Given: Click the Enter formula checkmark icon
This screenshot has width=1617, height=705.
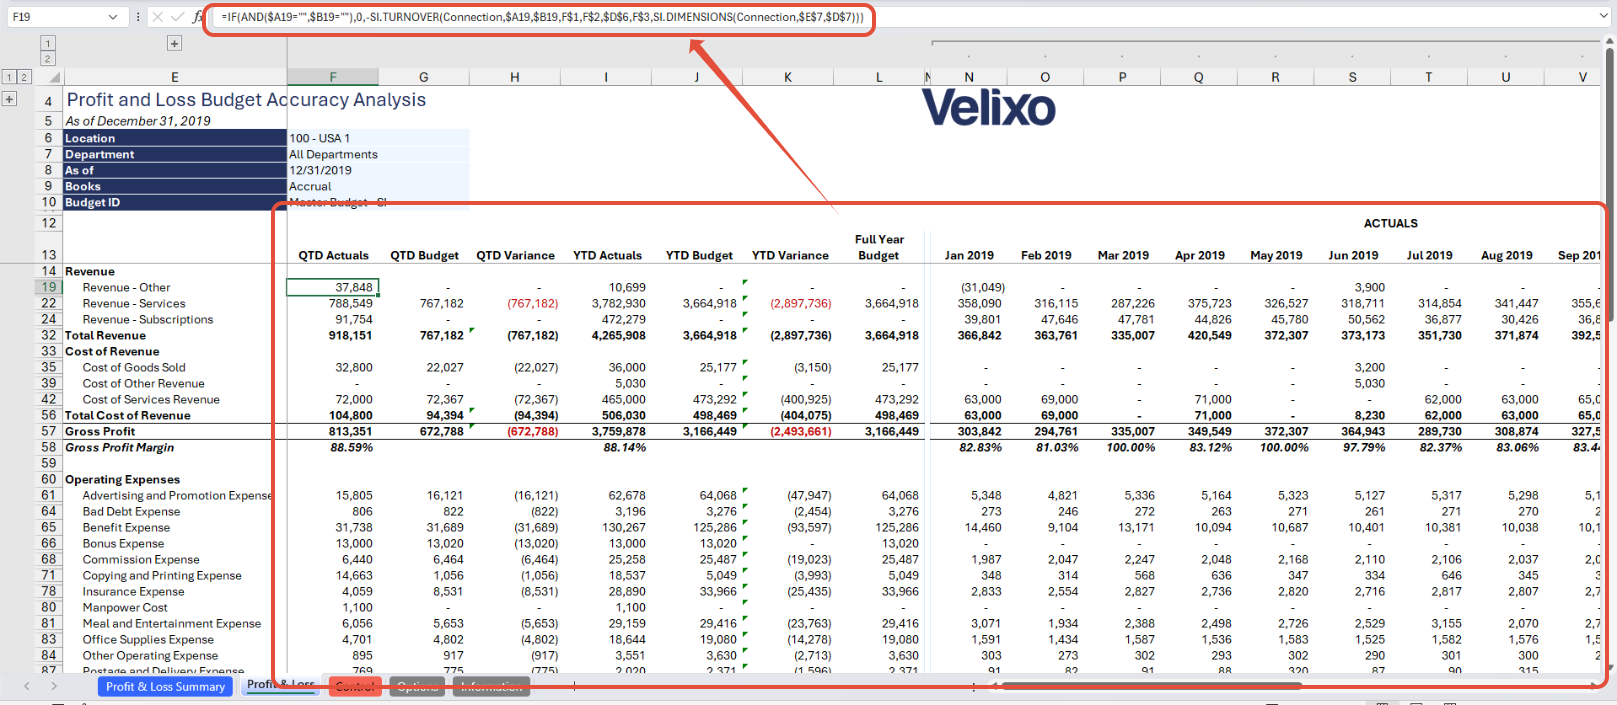Looking at the screenshot, I should [x=177, y=17].
